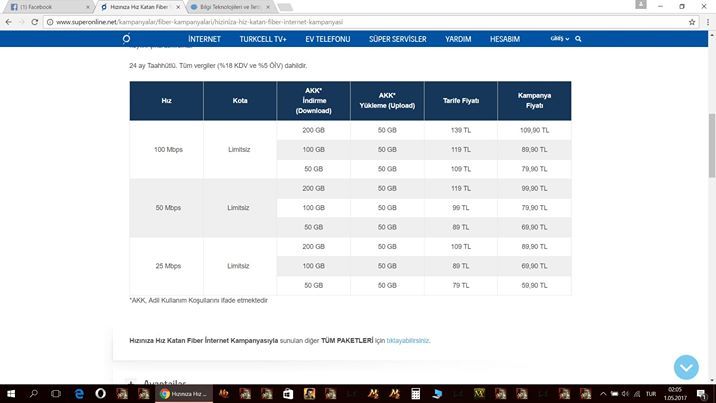Go forward using the browser forward arrow
Image resolution: width=716 pixels, height=403 pixels.
point(21,22)
